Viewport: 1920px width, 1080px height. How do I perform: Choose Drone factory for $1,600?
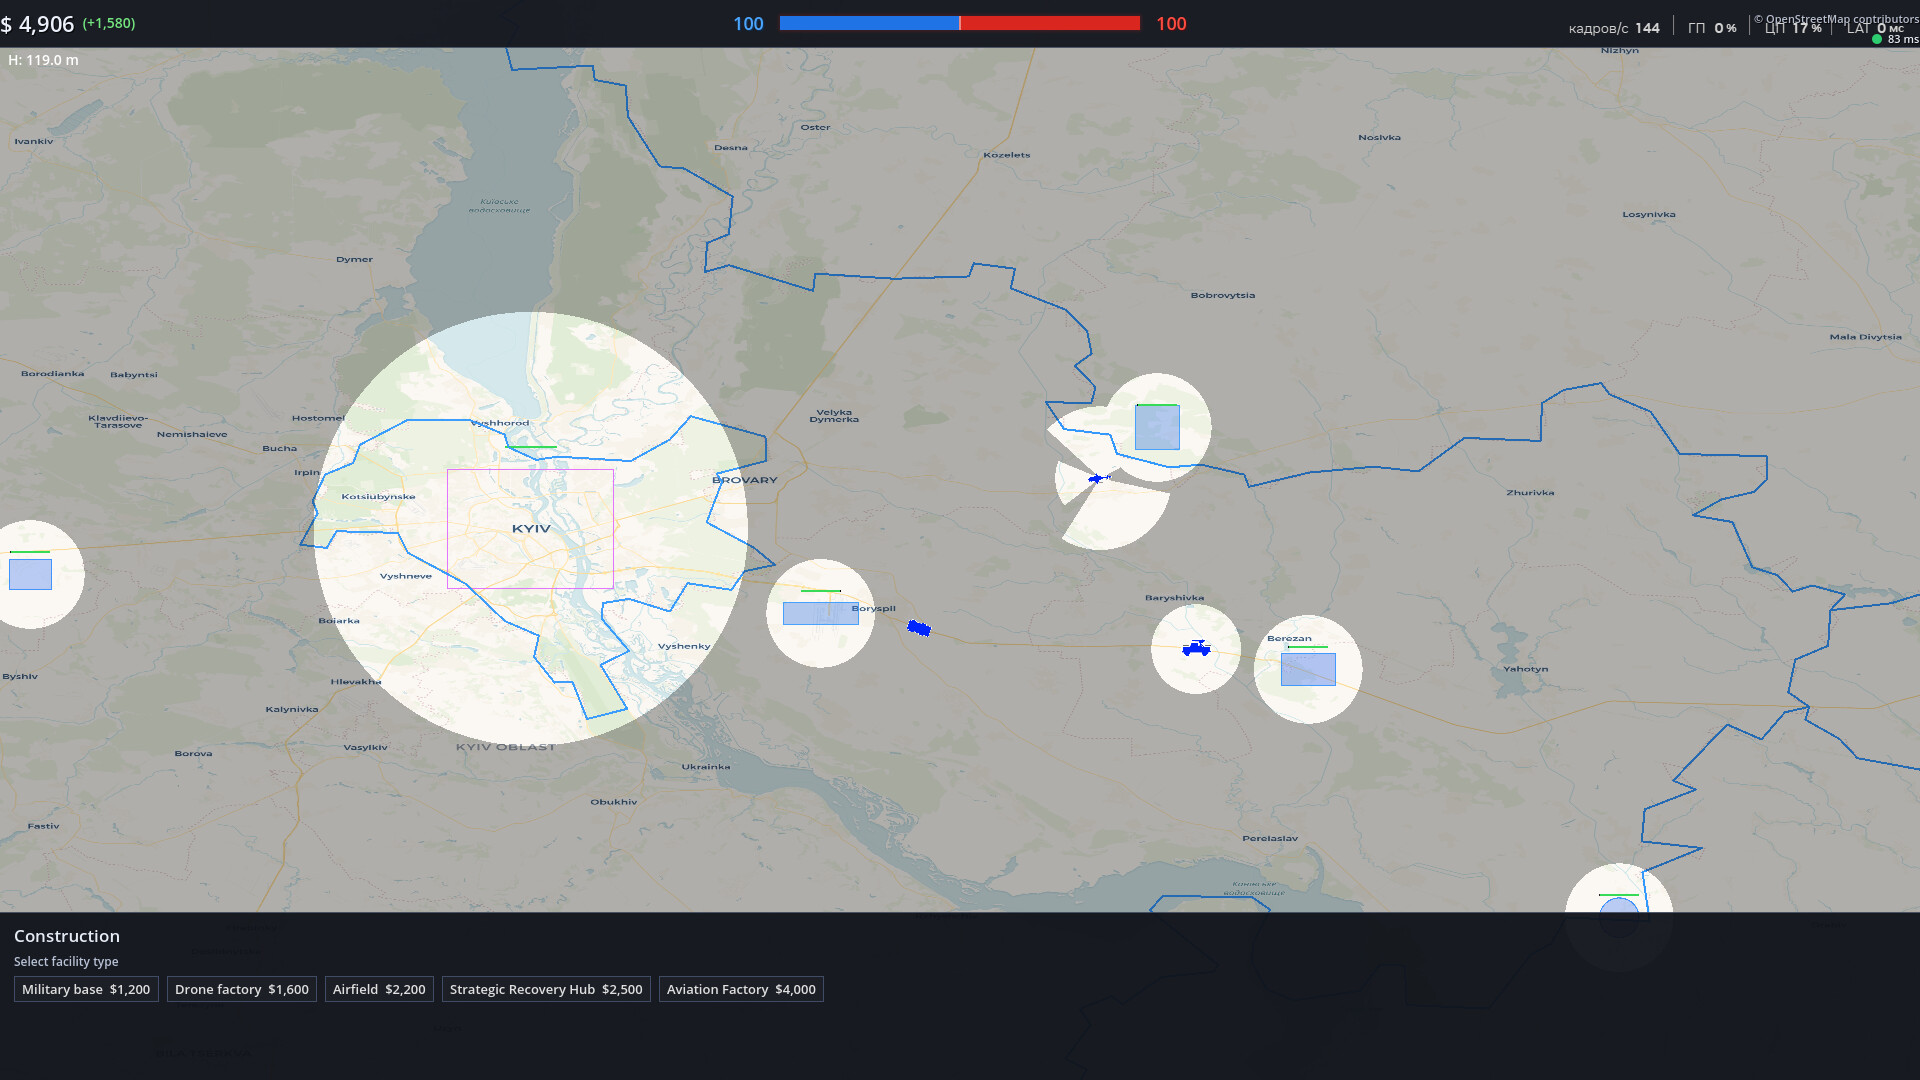(241, 989)
